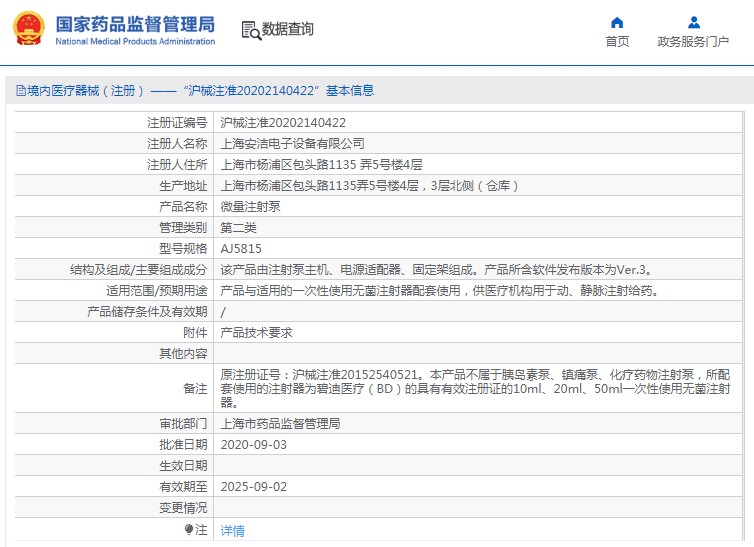
Task: Click the 注册人住所 label
Action: coord(177,165)
